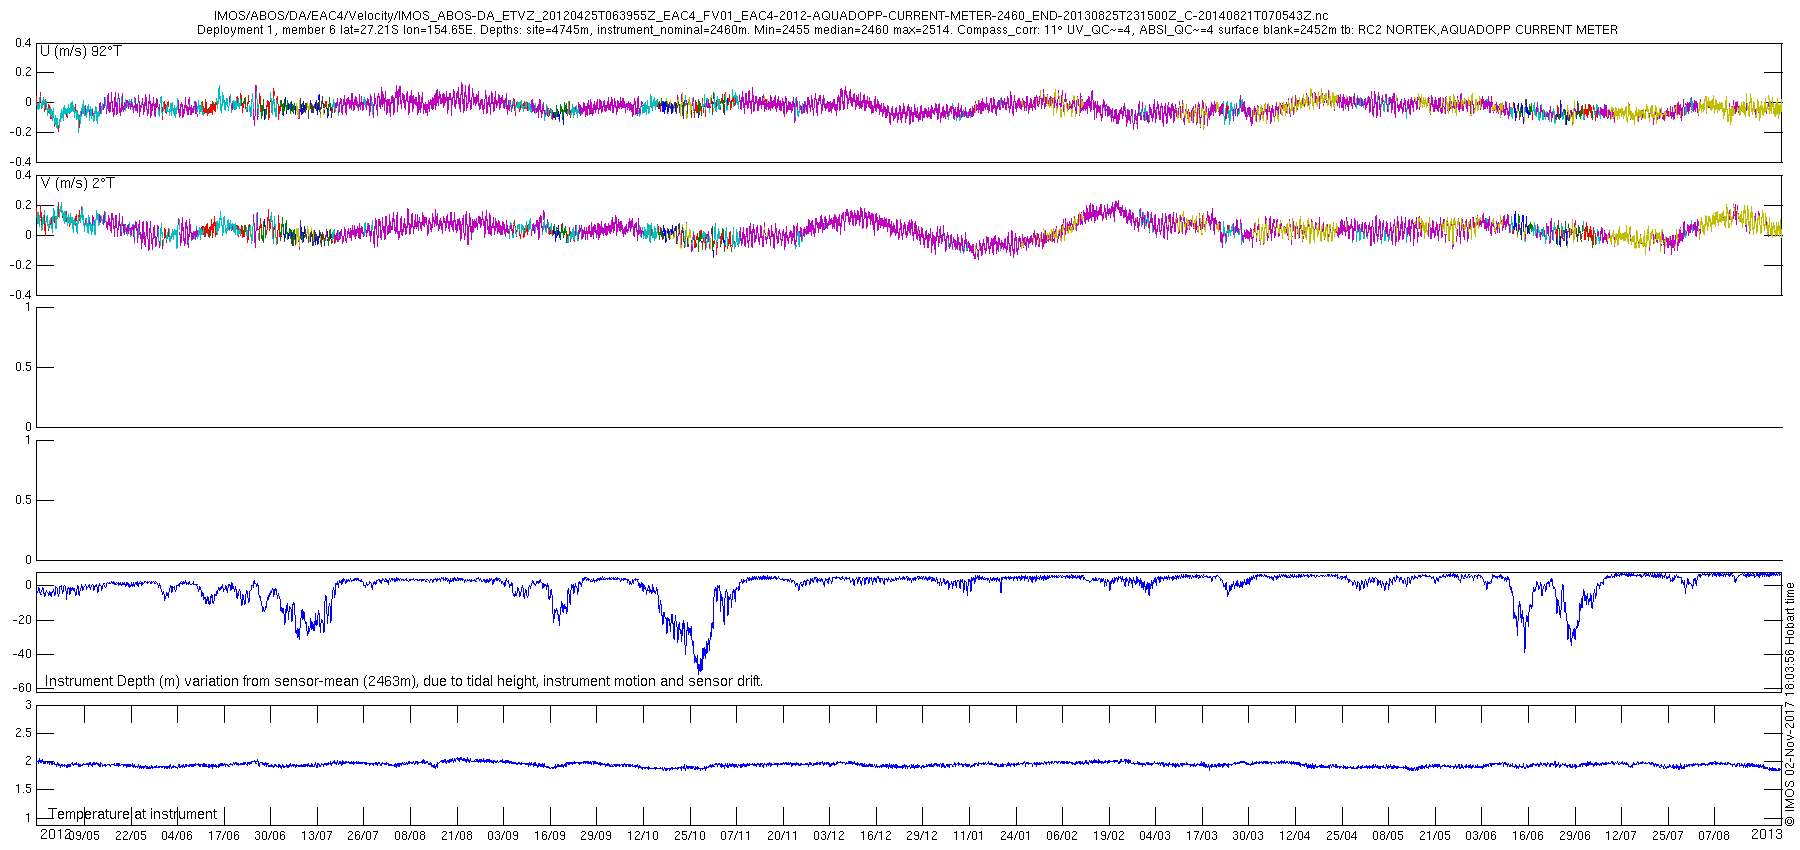Click the '16/06' date tick label

click(1528, 836)
